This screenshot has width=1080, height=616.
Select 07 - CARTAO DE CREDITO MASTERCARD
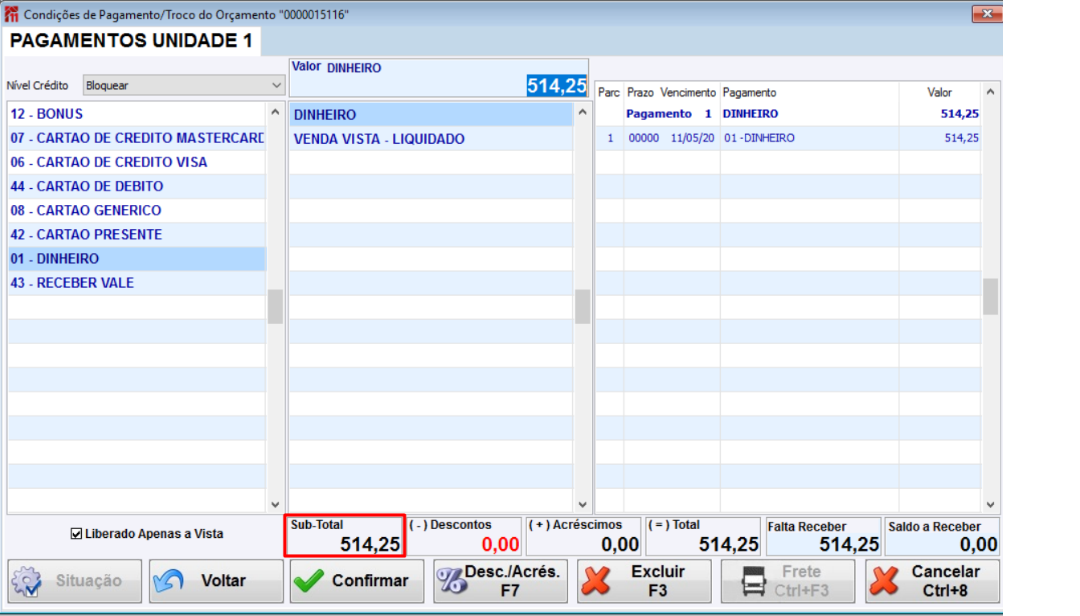(x=136, y=138)
